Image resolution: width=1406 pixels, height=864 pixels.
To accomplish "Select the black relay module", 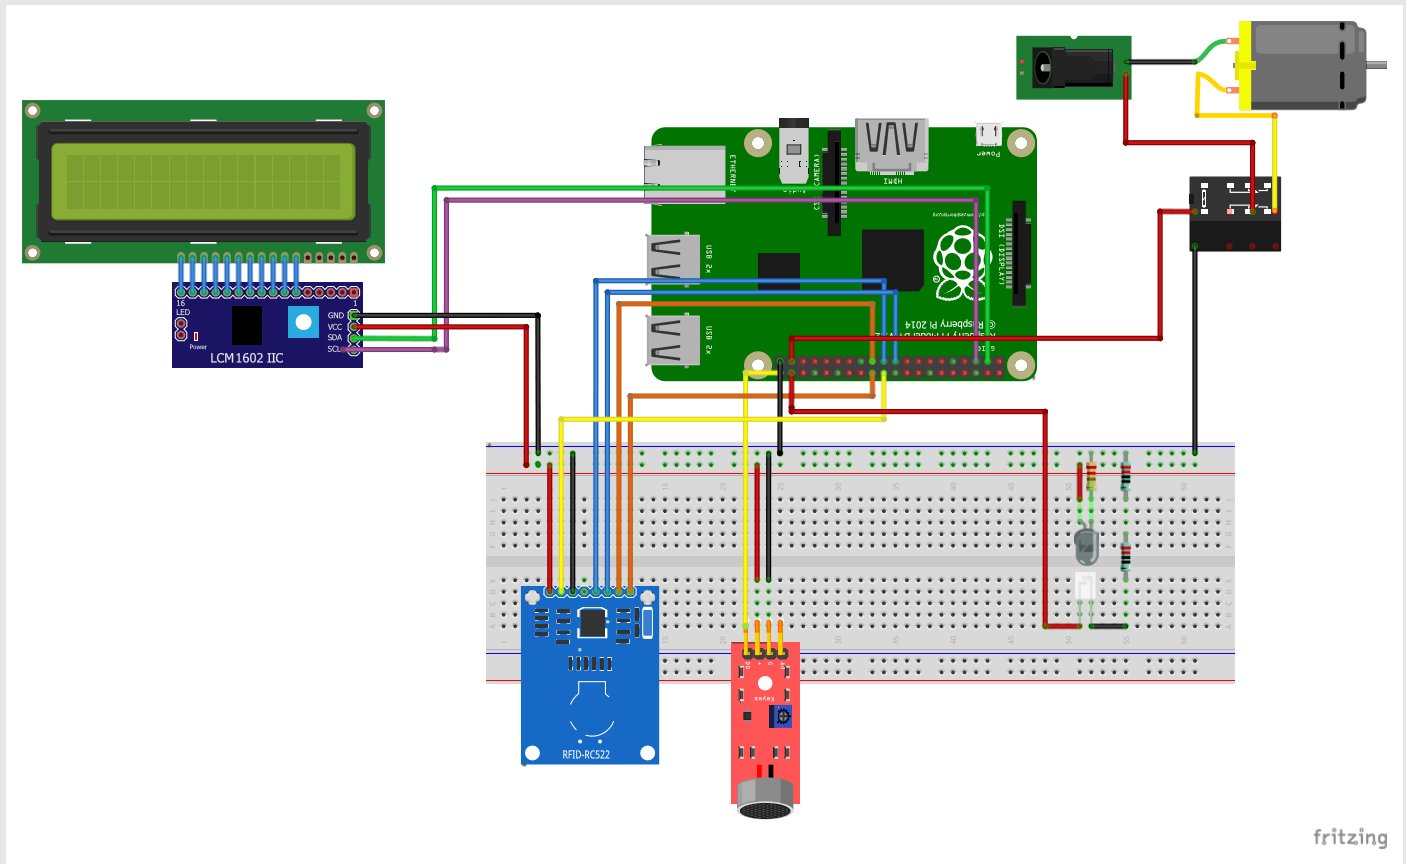I will pos(1235,214).
